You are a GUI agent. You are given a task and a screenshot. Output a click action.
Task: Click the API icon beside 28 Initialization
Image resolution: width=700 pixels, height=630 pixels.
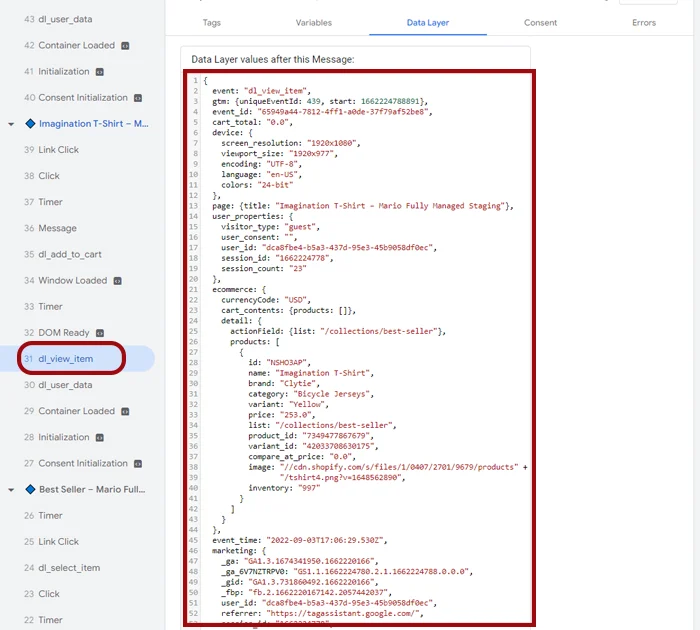(100, 438)
